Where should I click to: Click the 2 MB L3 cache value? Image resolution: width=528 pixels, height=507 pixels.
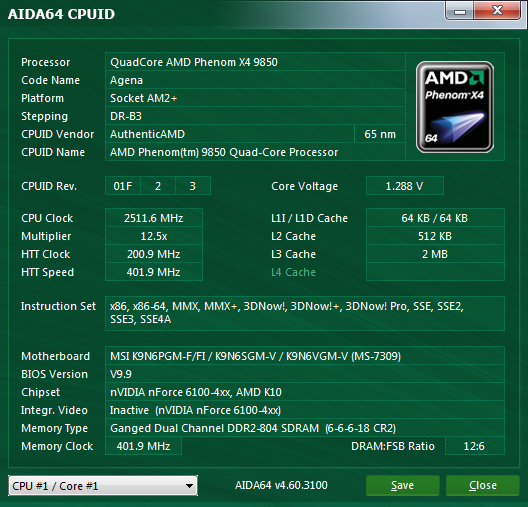(x=435, y=254)
